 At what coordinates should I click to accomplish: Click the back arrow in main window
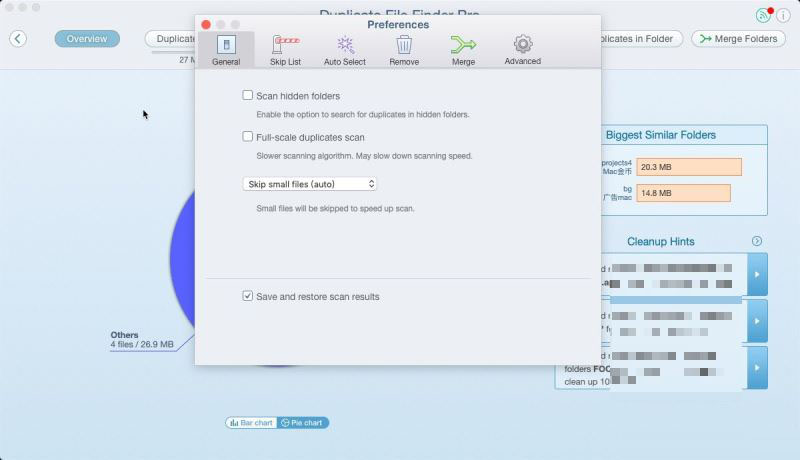pos(18,39)
